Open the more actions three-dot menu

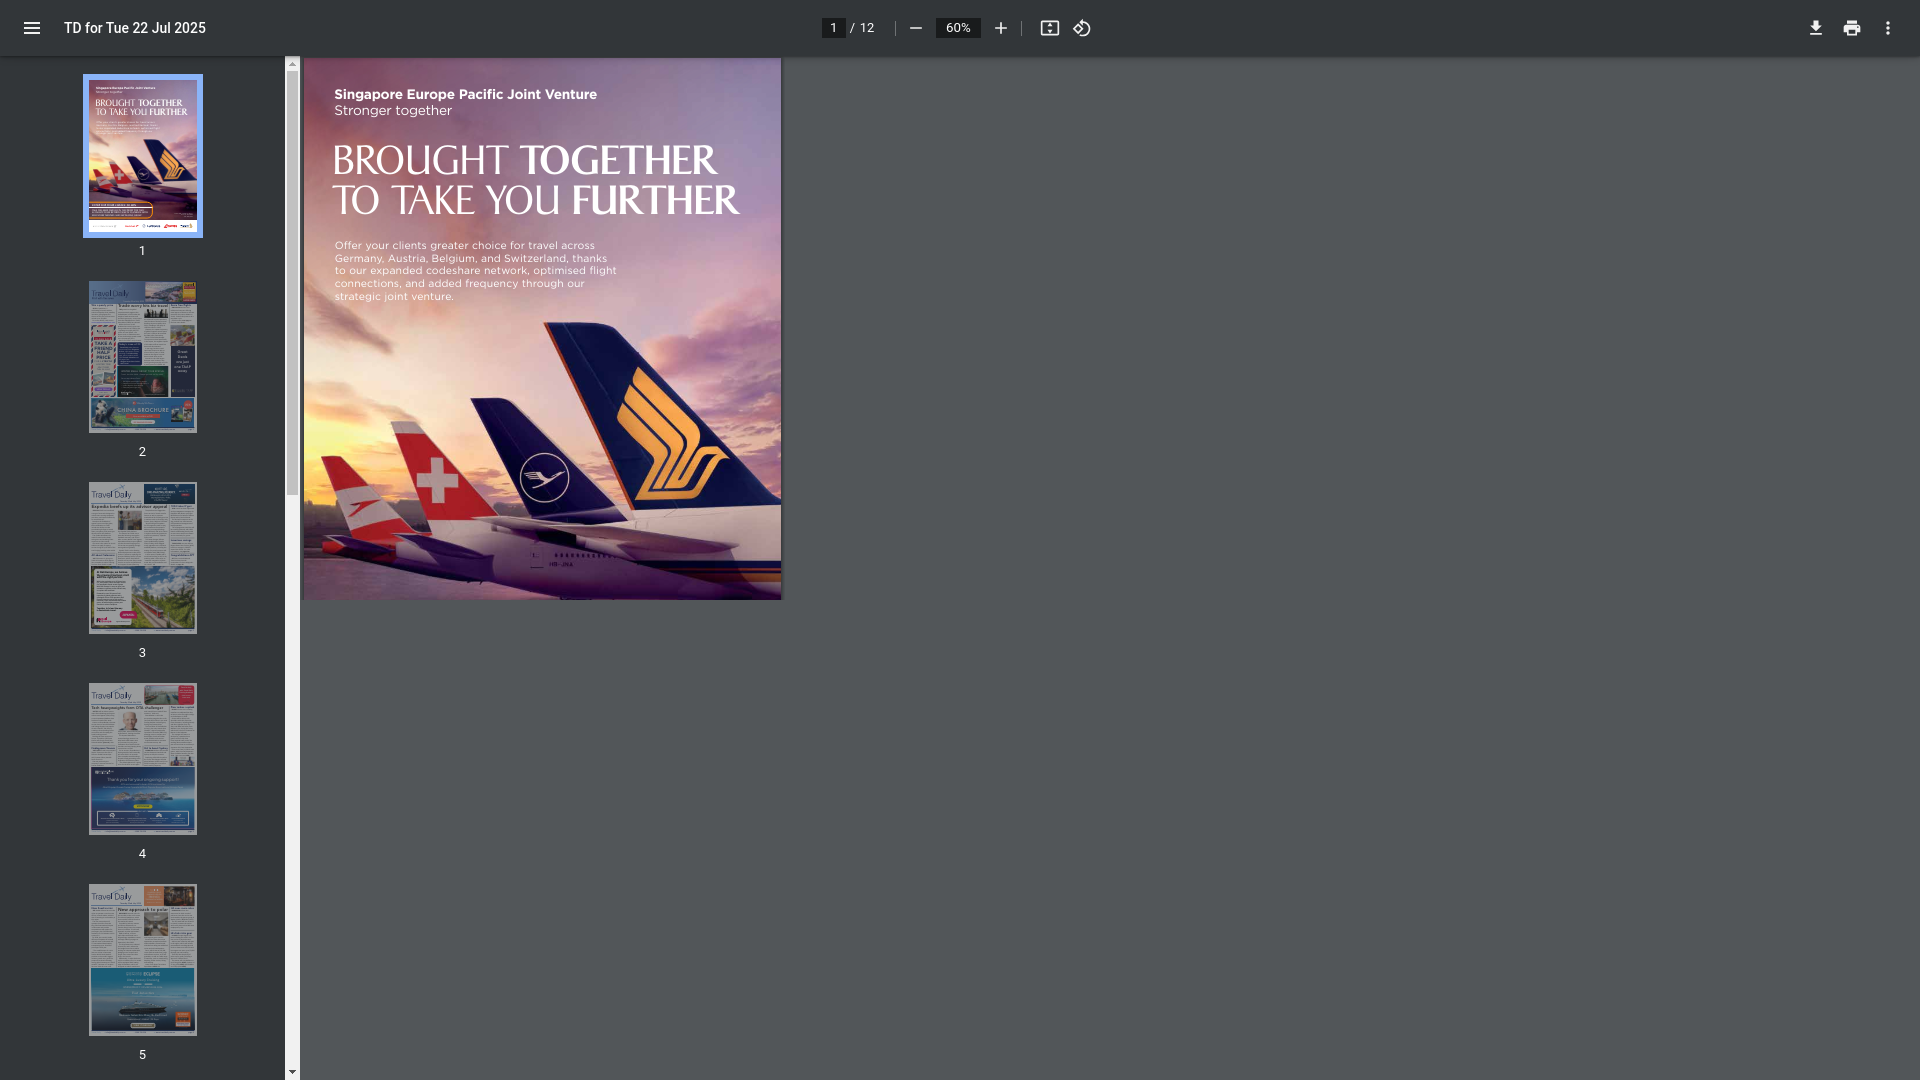pyautogui.click(x=1888, y=28)
